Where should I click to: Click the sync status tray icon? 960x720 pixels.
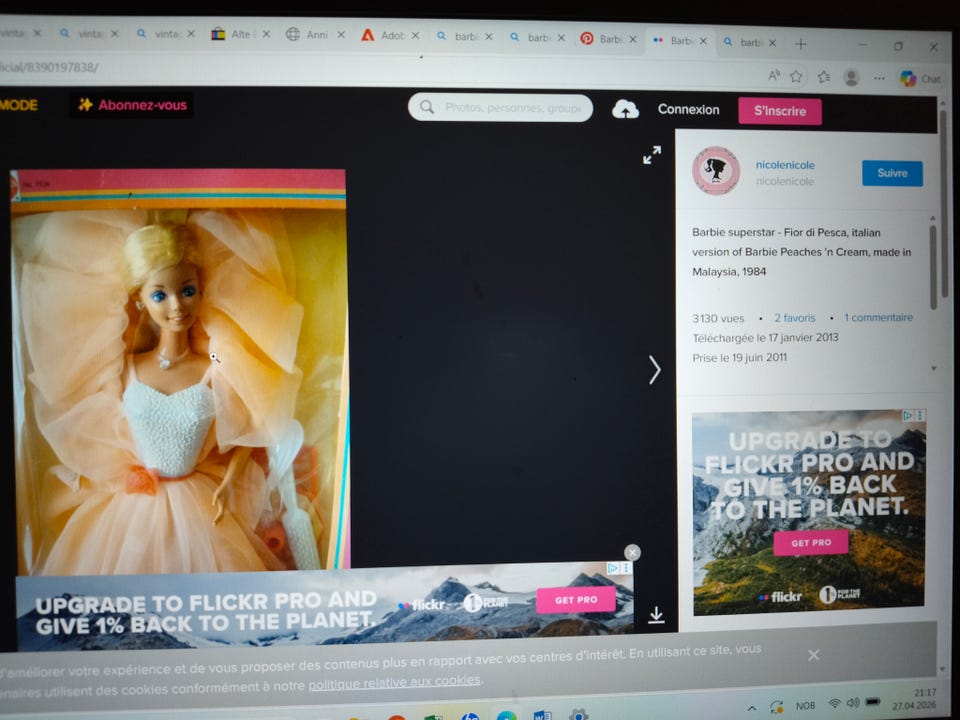[776, 707]
